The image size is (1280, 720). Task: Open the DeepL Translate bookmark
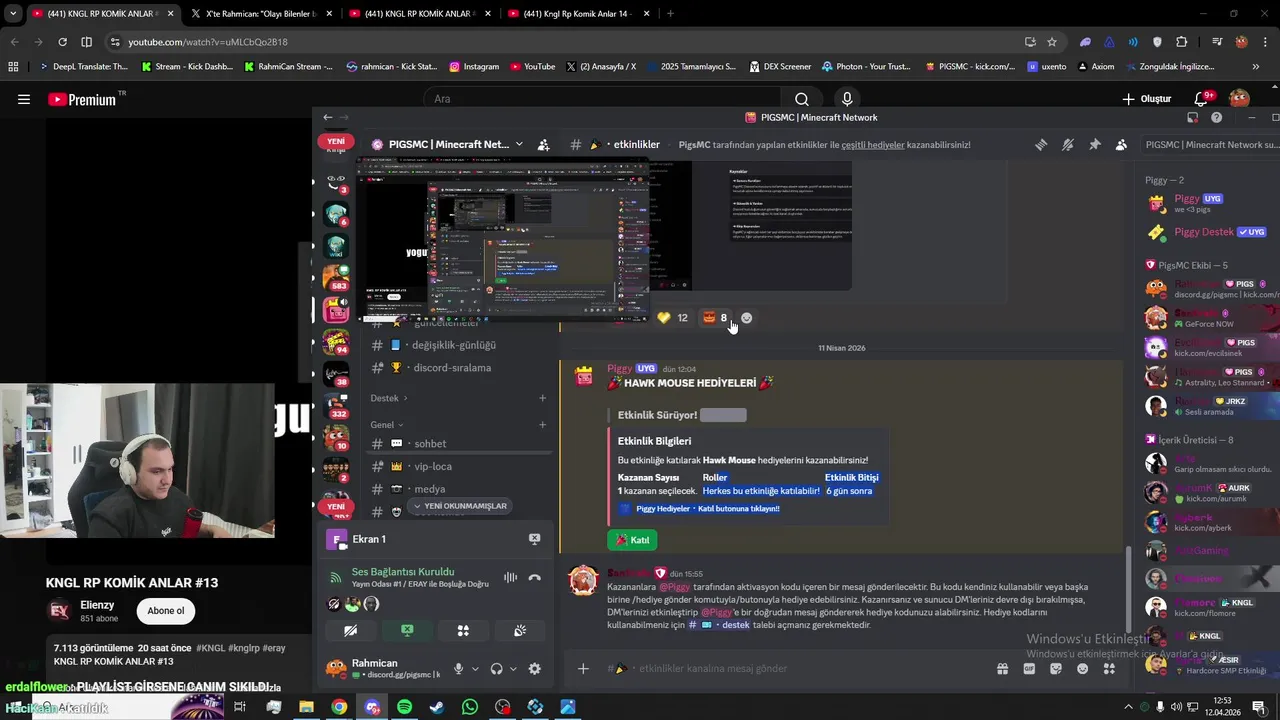click(84, 67)
